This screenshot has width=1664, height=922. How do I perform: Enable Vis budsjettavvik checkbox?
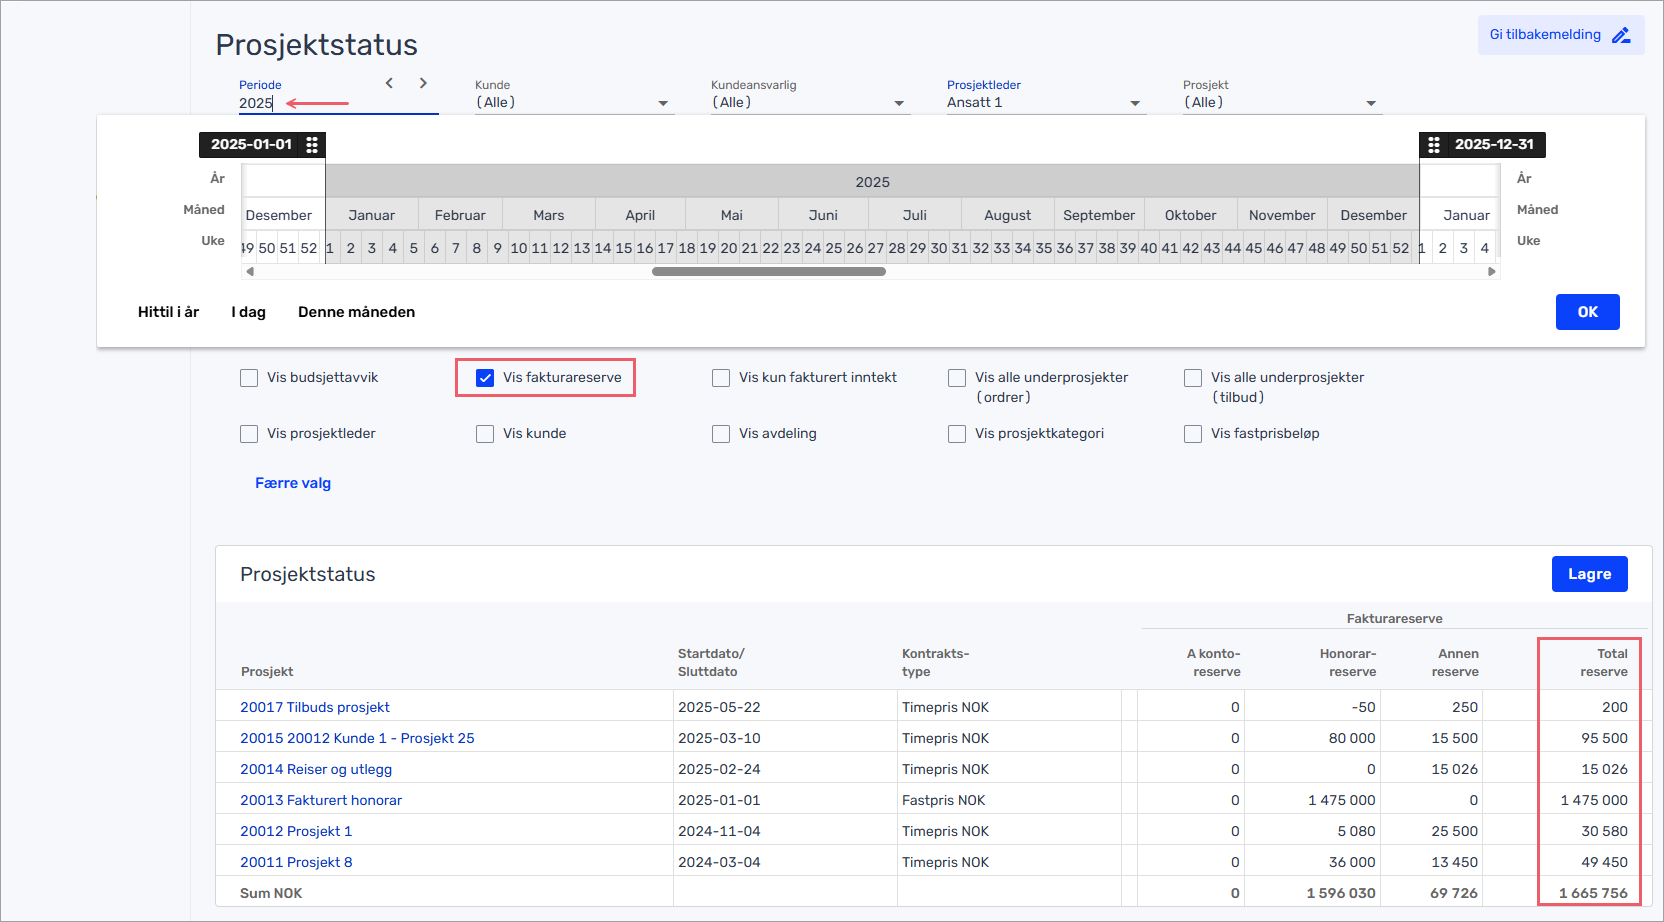(x=249, y=378)
